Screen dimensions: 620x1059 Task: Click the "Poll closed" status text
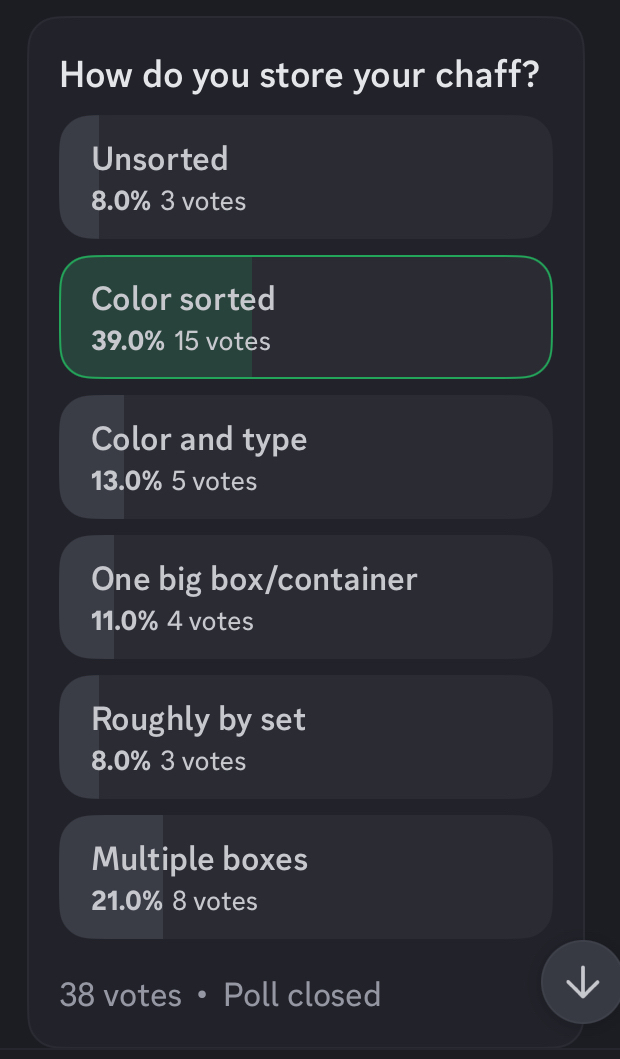click(x=302, y=995)
